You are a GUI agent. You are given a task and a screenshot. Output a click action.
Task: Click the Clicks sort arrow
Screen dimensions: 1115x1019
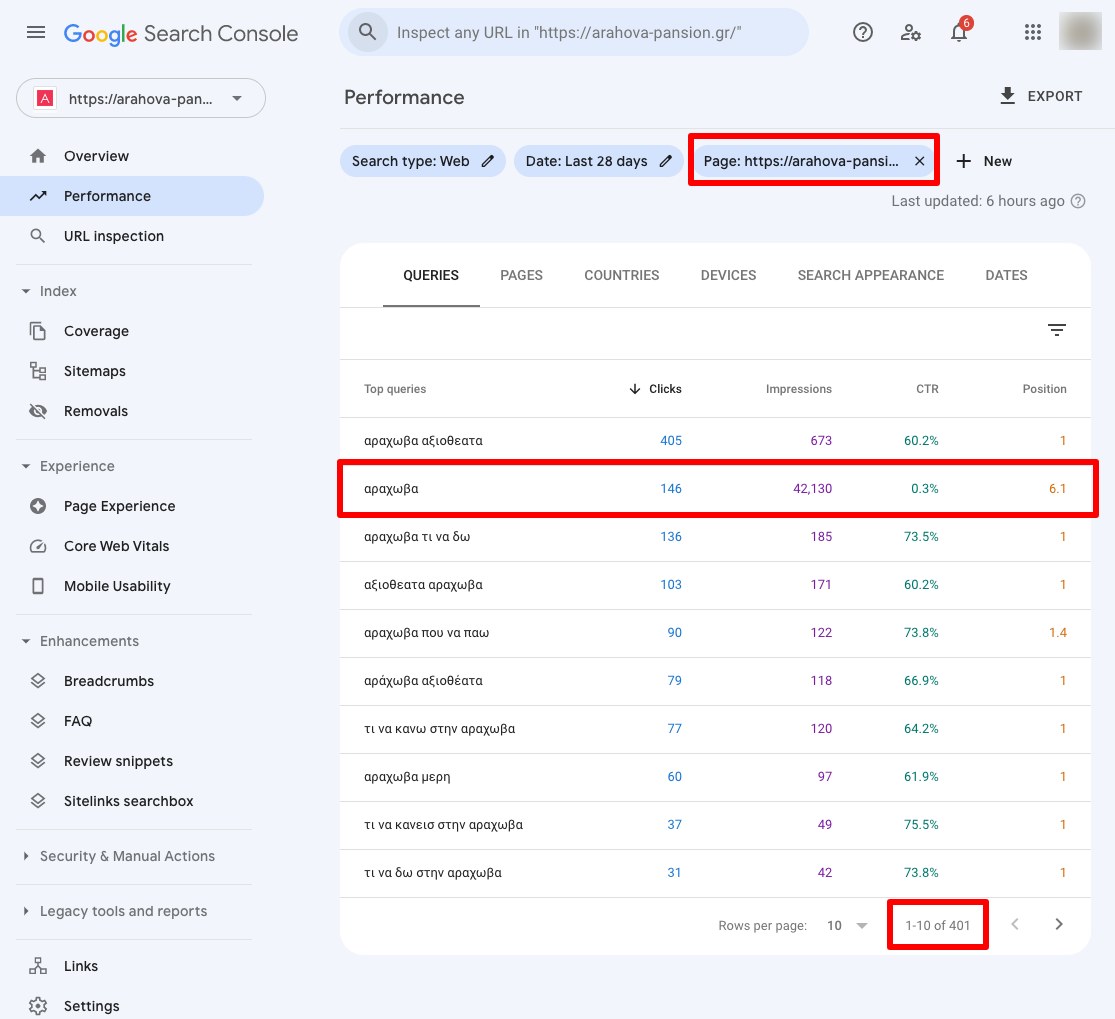pos(634,389)
